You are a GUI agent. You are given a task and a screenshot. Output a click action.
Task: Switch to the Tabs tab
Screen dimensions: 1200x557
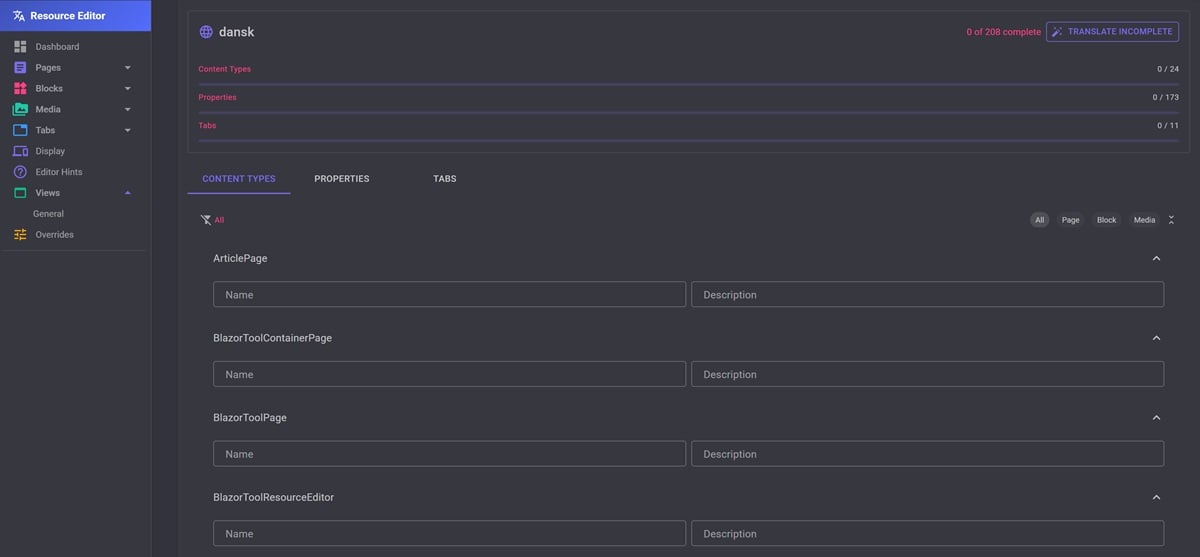pyautogui.click(x=445, y=179)
